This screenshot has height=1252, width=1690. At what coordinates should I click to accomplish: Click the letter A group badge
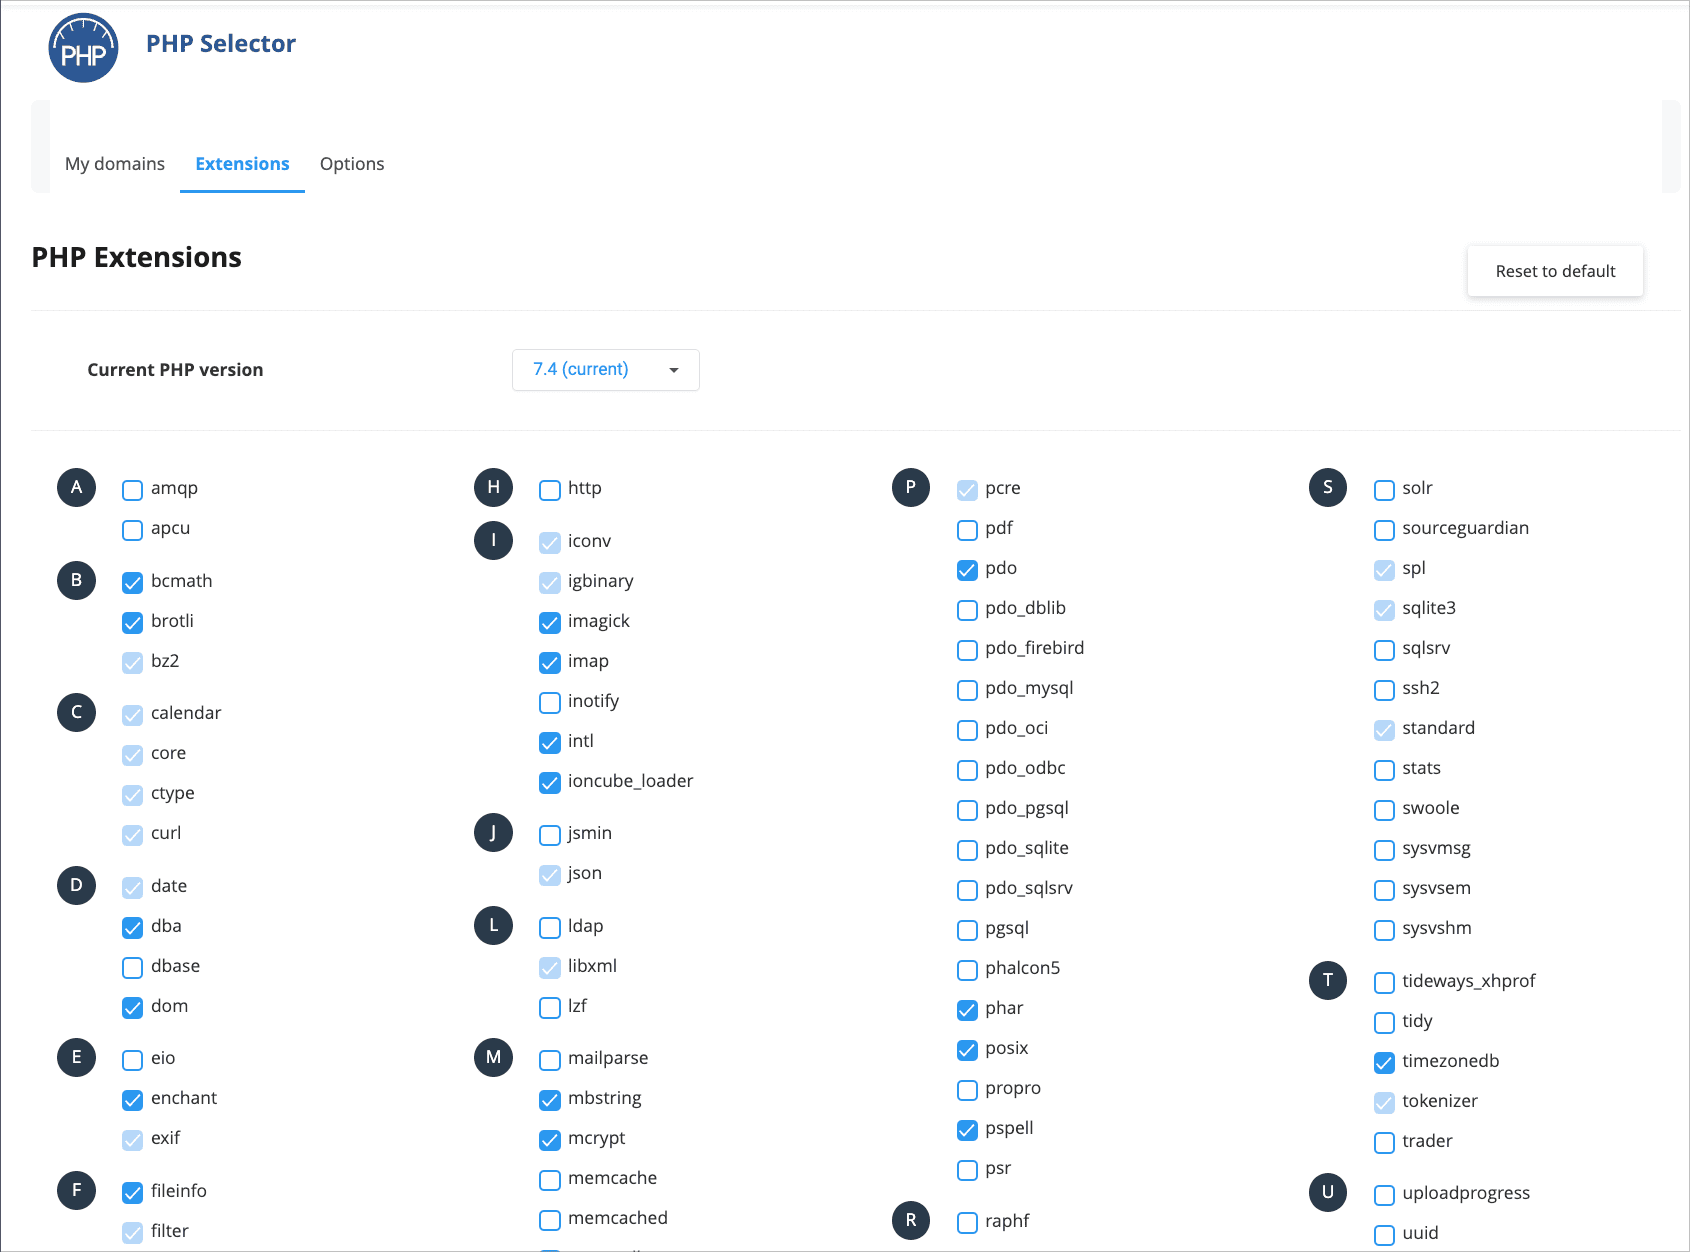coord(76,488)
